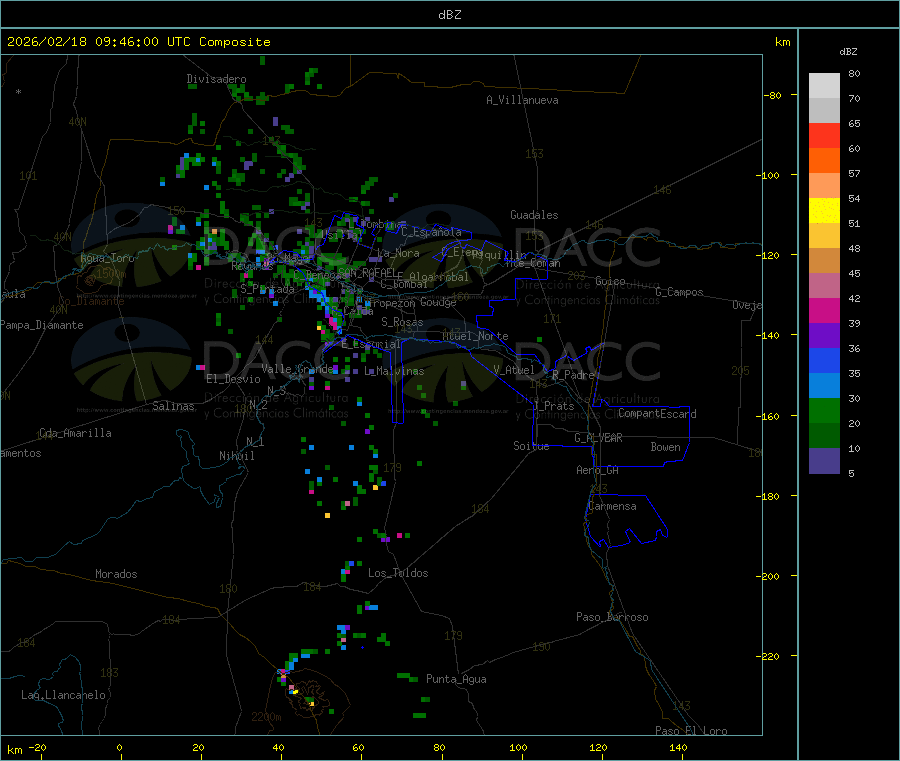This screenshot has width=900, height=761.
Task: Select the orange 60 dBZ legend swatch
Action: coord(824,161)
